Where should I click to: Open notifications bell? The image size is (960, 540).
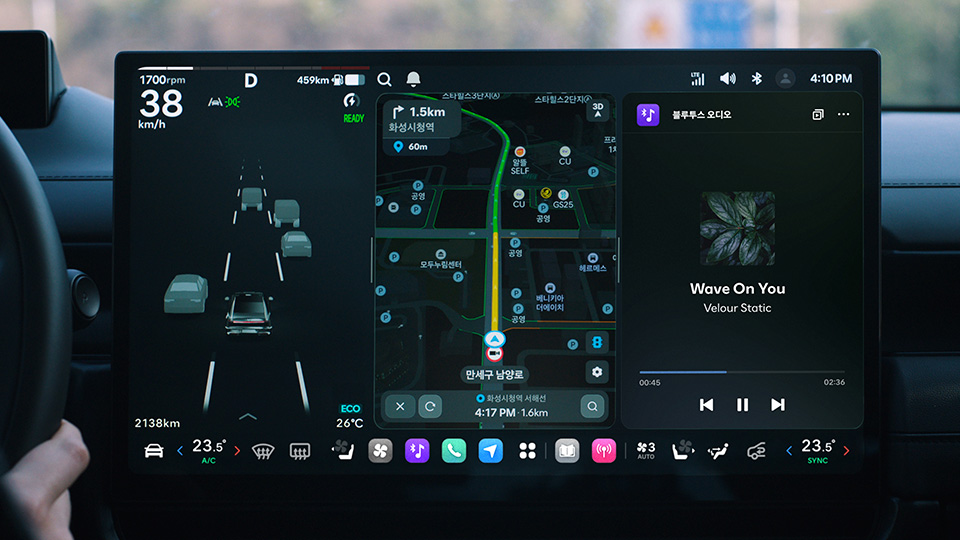413,79
